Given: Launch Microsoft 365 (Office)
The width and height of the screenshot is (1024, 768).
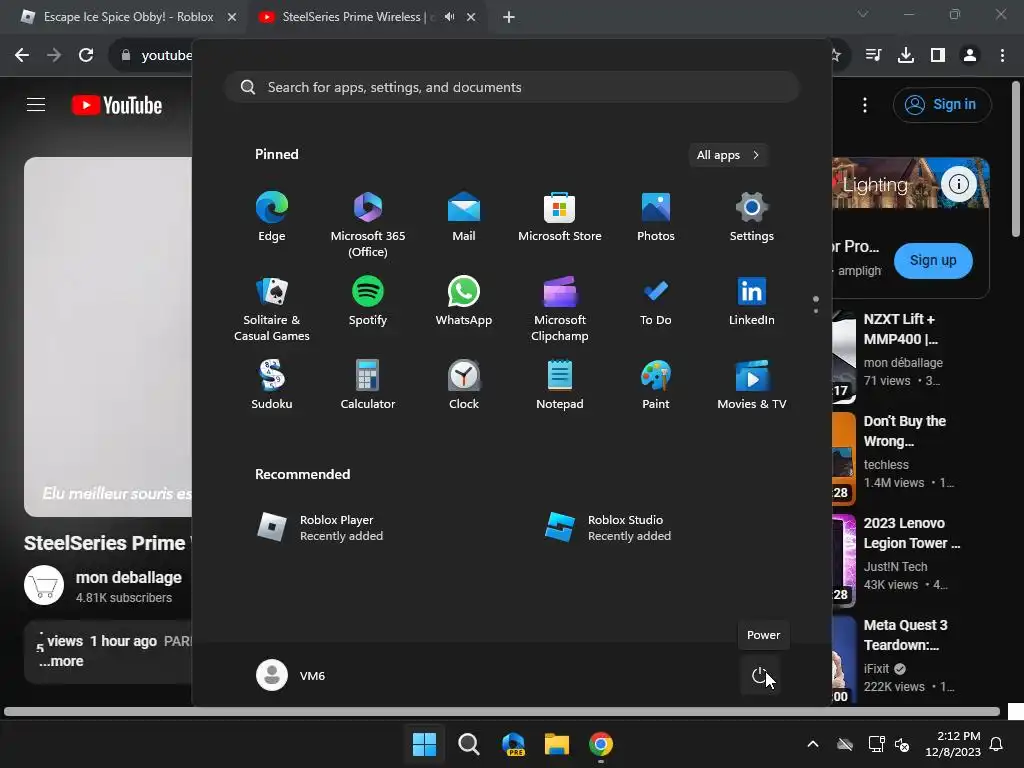Looking at the screenshot, I should (x=368, y=225).
